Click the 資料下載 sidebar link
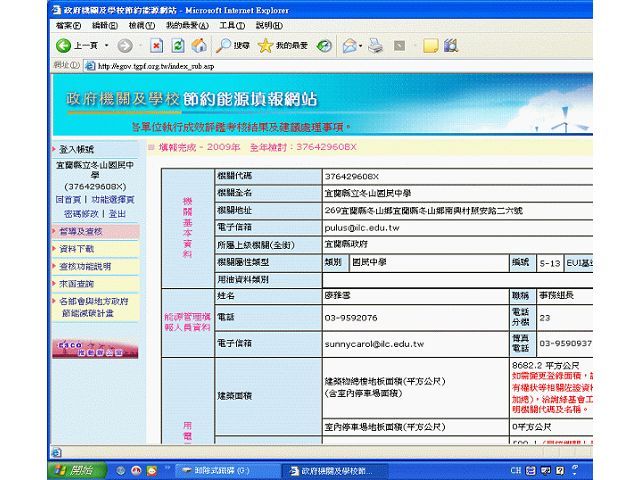Viewport: 640px width, 480px height. 77,248
